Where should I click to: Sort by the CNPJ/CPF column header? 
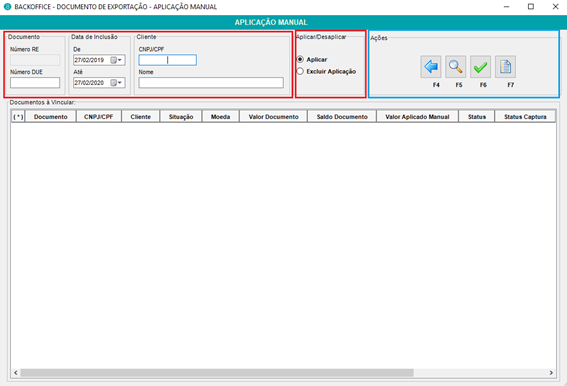99,117
